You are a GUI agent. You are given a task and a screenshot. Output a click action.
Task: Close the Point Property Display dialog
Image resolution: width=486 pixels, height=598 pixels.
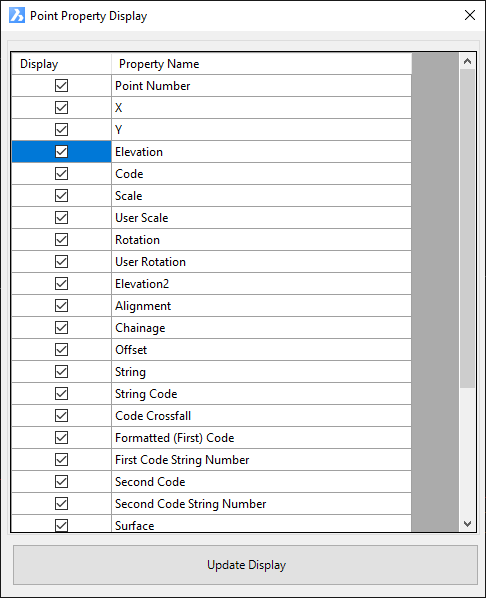click(470, 15)
